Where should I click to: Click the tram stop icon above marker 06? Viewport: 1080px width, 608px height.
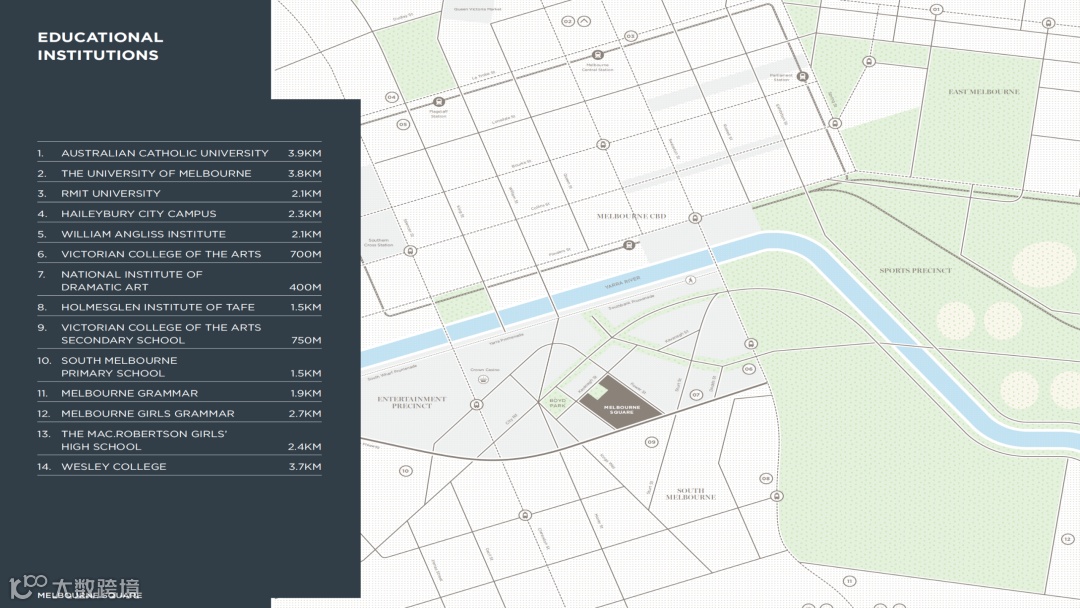(751, 344)
